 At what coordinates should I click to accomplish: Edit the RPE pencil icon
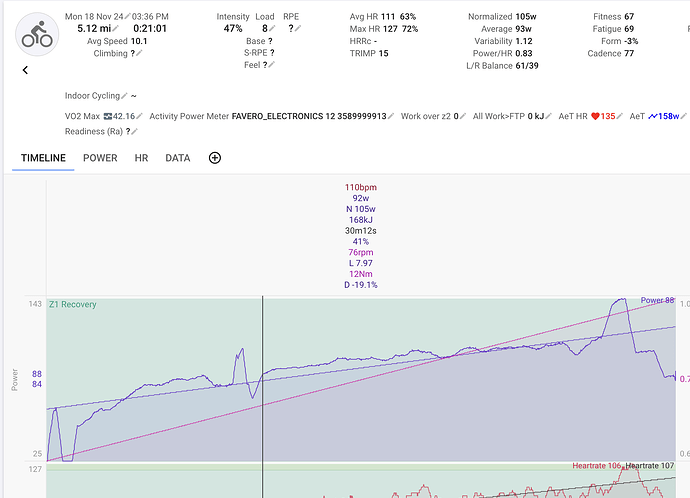298,29
